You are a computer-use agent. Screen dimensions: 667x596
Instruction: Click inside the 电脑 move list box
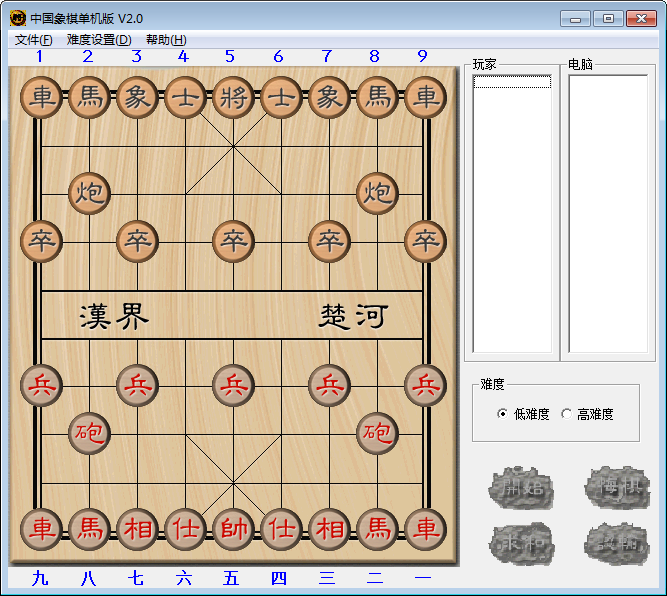[x=608, y=213]
